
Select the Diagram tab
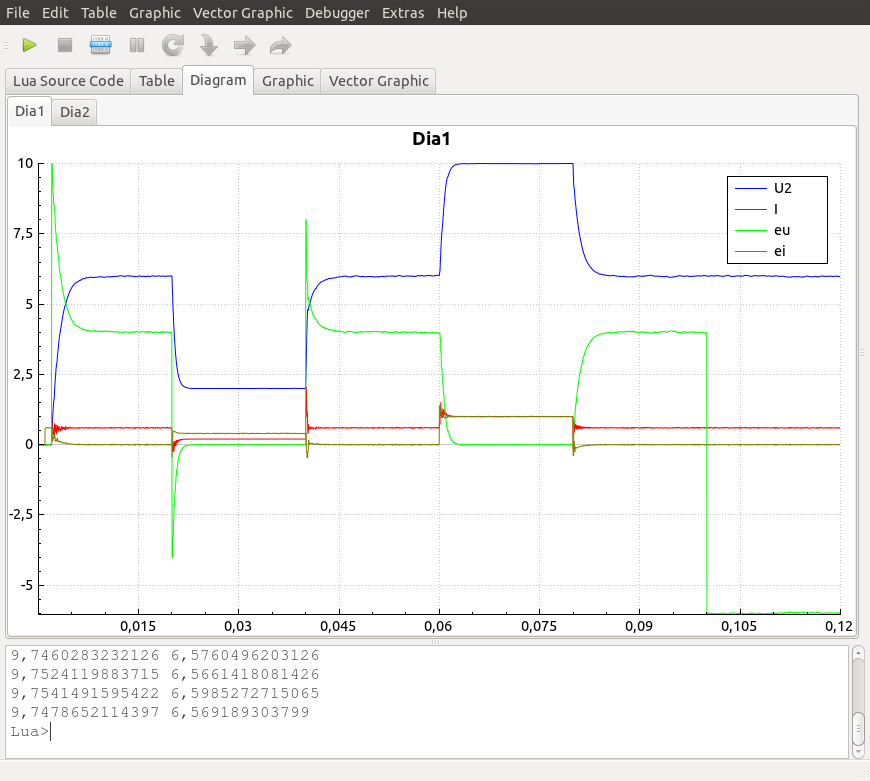(218, 80)
